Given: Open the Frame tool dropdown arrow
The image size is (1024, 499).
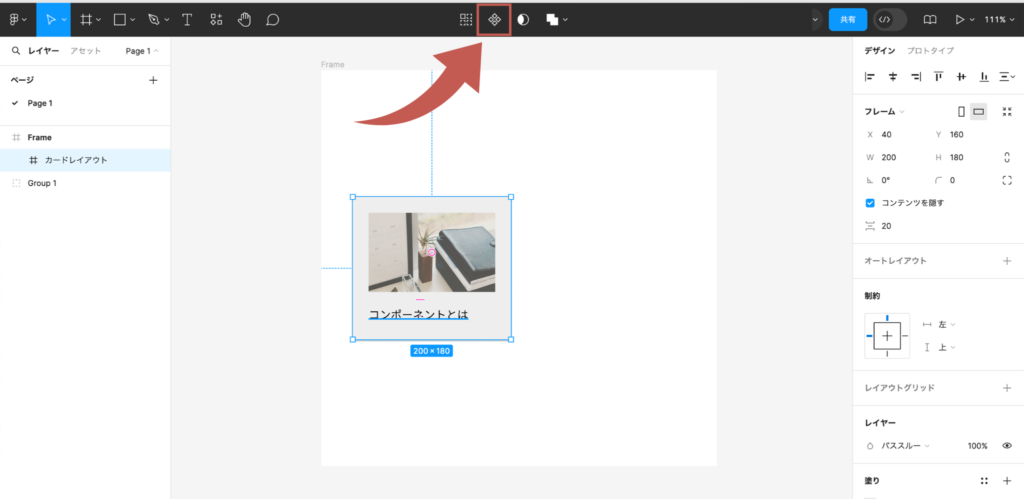Looking at the screenshot, I should click(99, 20).
